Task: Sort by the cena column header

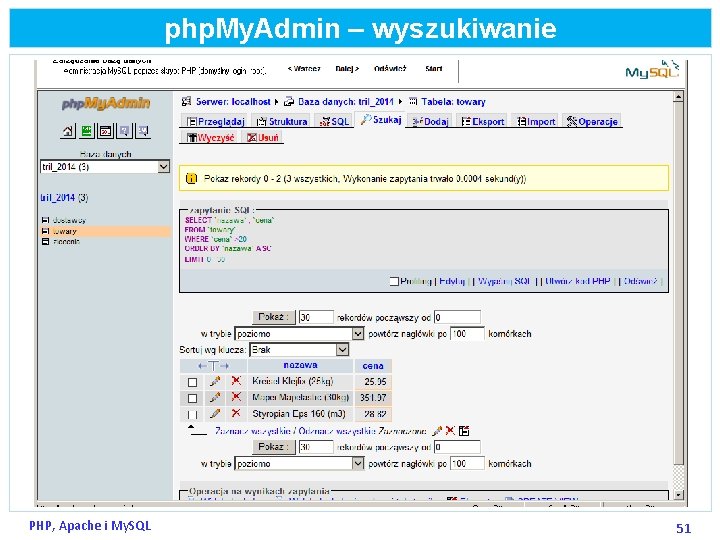Action: coord(373,366)
